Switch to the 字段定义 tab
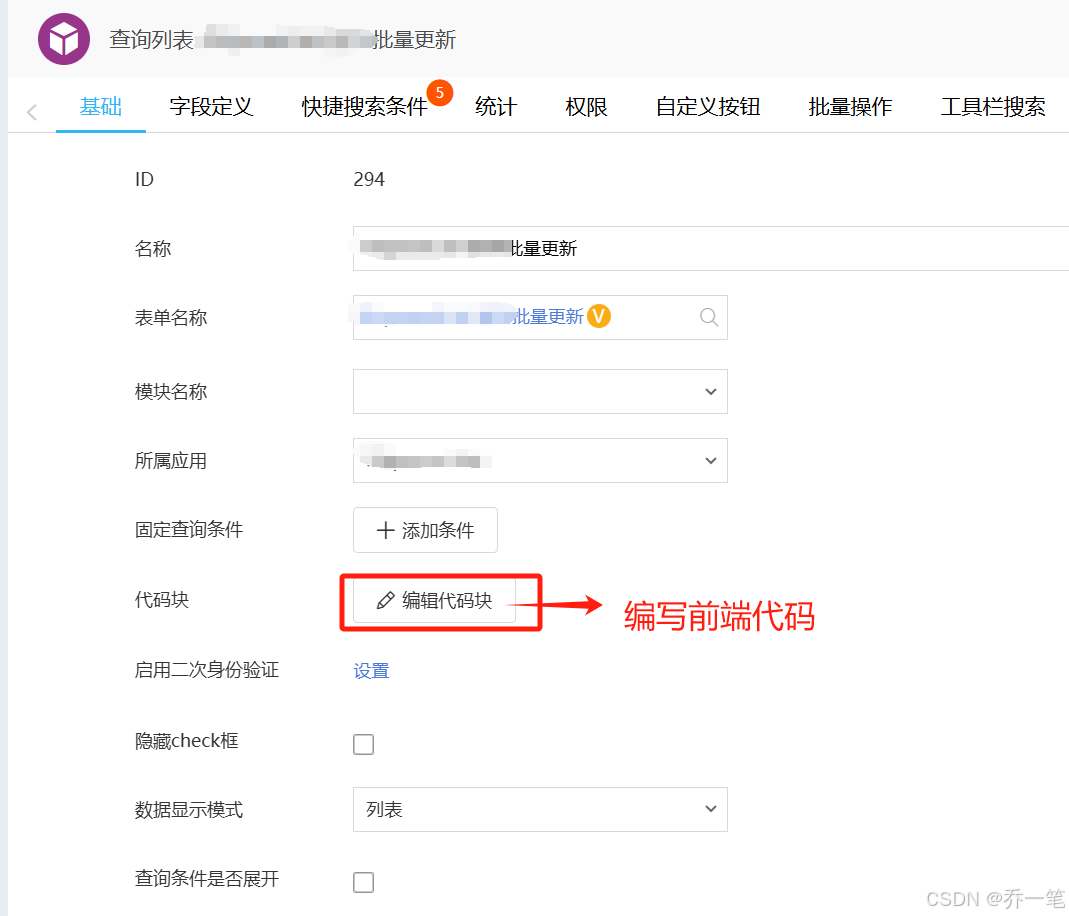Screen dimensions: 1069x916 pyautogui.click(x=211, y=107)
